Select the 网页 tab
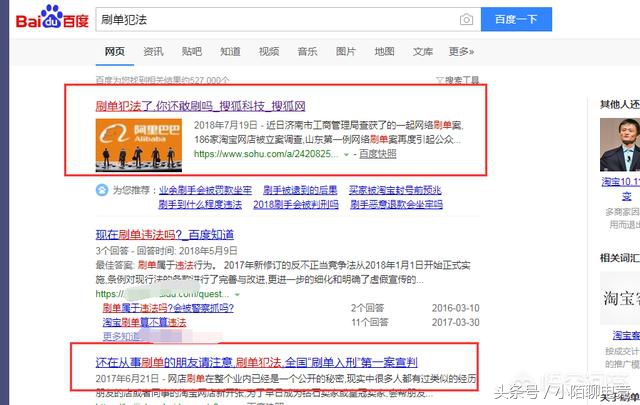This screenshot has width=640, height=405. tap(115, 51)
